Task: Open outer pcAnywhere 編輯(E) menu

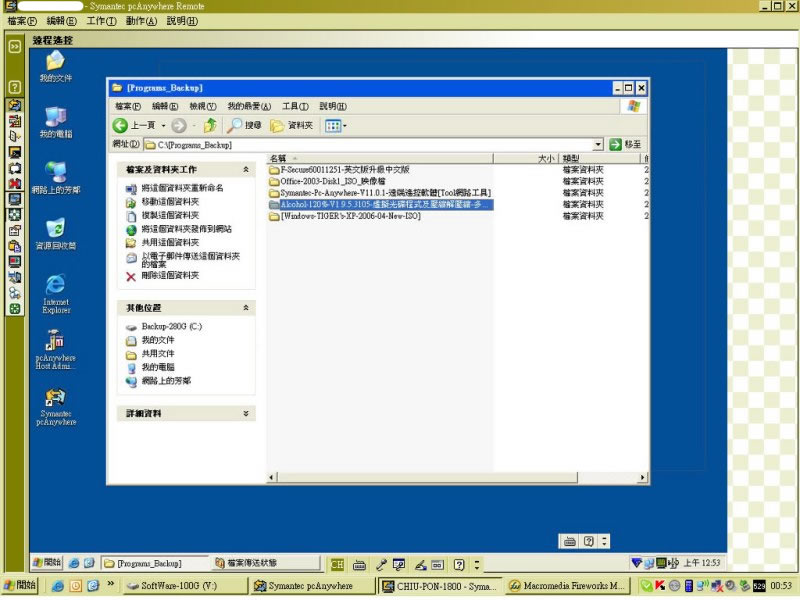Action: coord(61,21)
